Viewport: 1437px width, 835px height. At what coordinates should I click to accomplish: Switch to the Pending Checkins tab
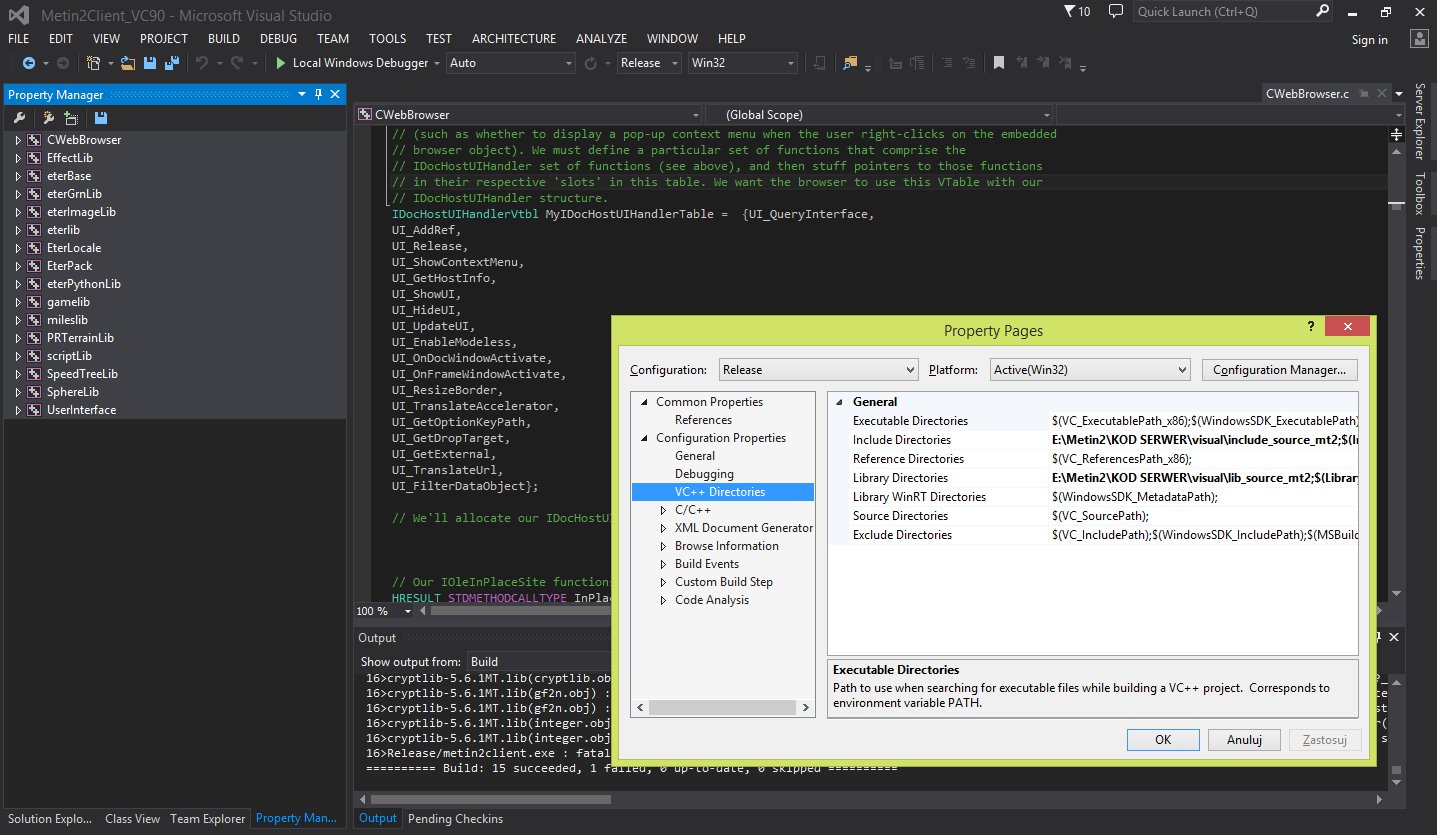click(455, 818)
